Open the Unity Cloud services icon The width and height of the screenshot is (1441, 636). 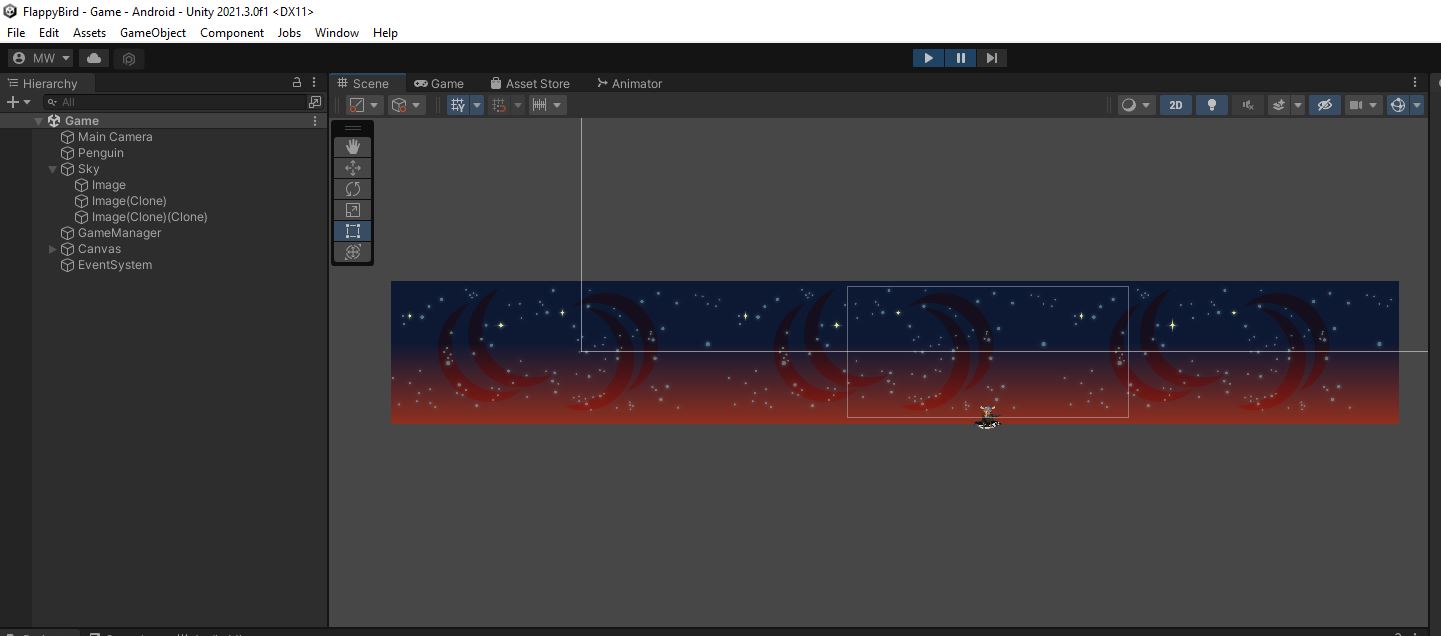coord(93,58)
